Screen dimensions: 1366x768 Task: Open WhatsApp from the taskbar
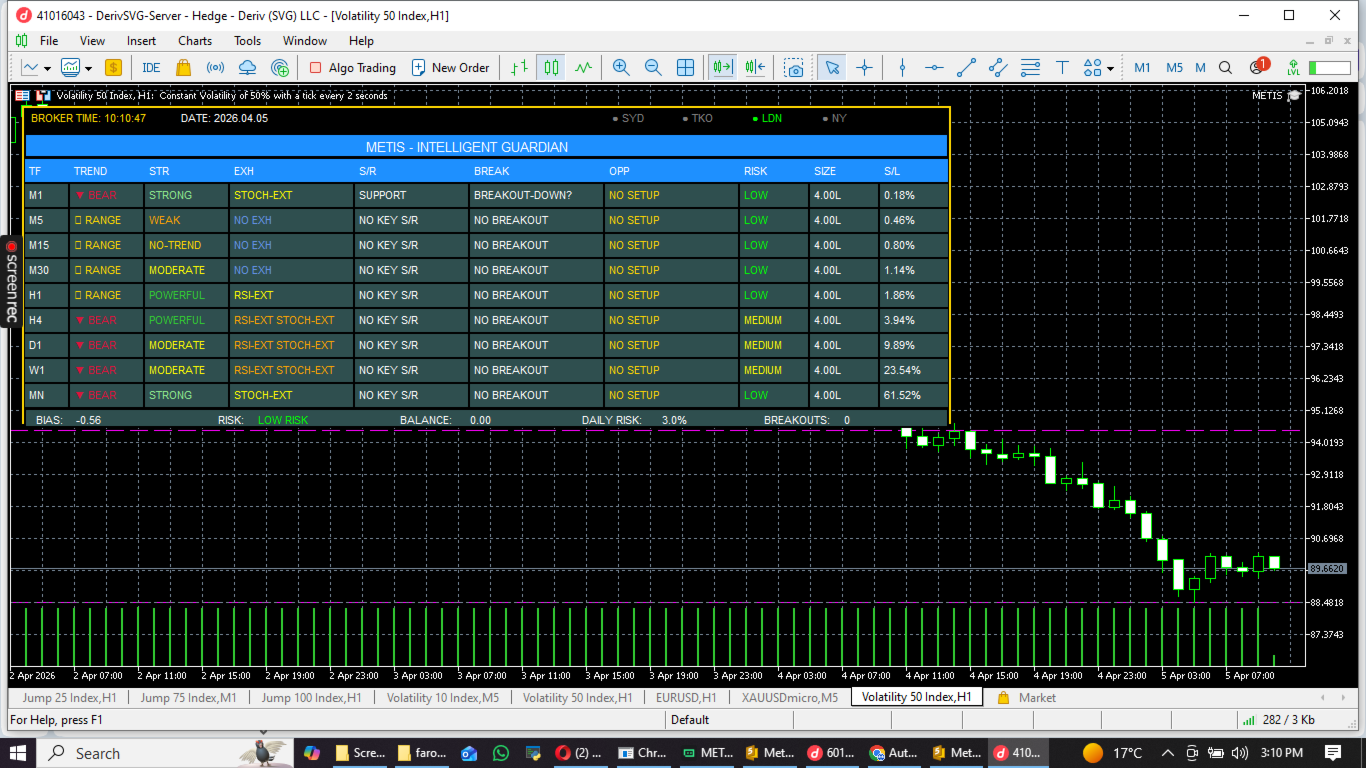tap(501, 753)
